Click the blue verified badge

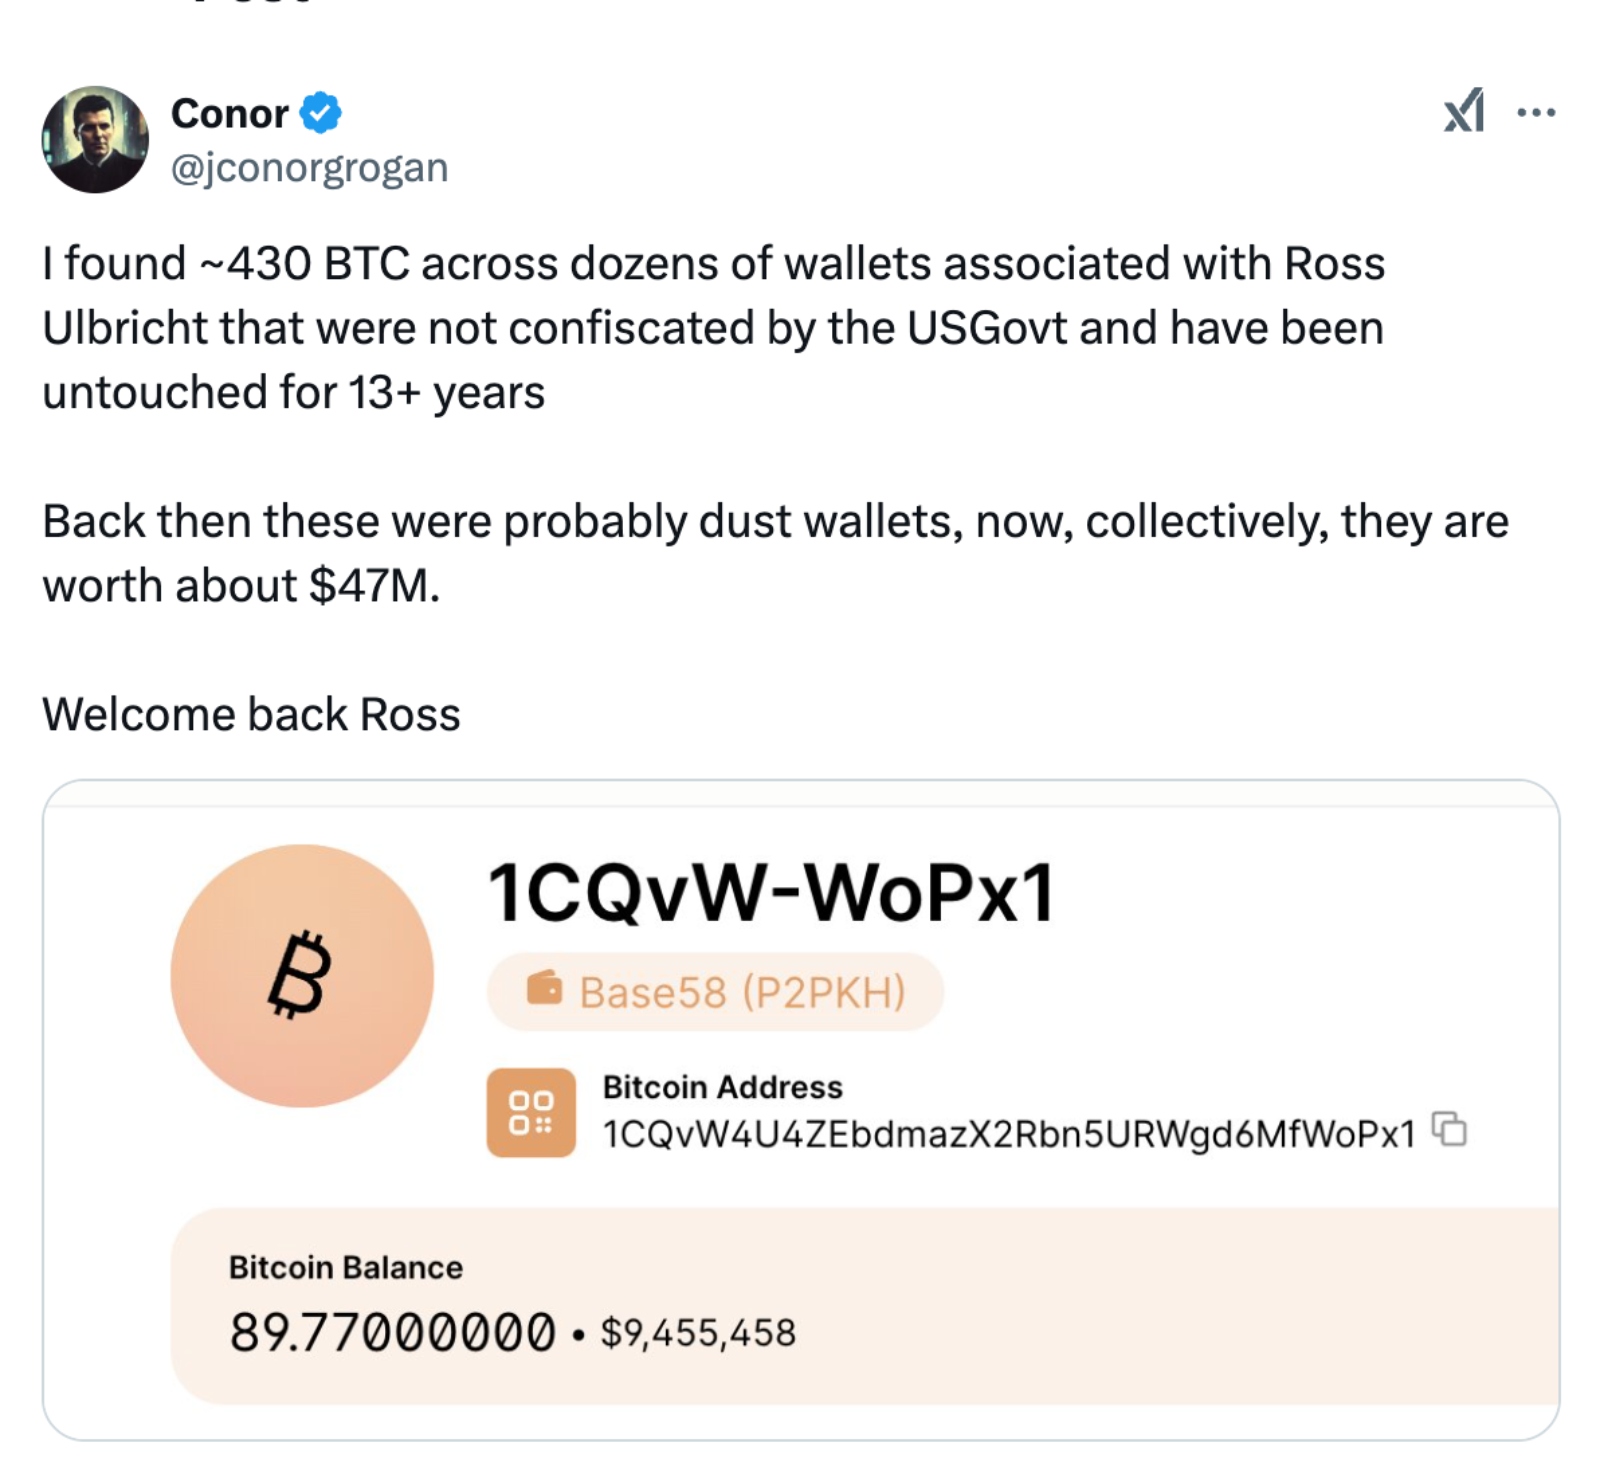(x=321, y=112)
